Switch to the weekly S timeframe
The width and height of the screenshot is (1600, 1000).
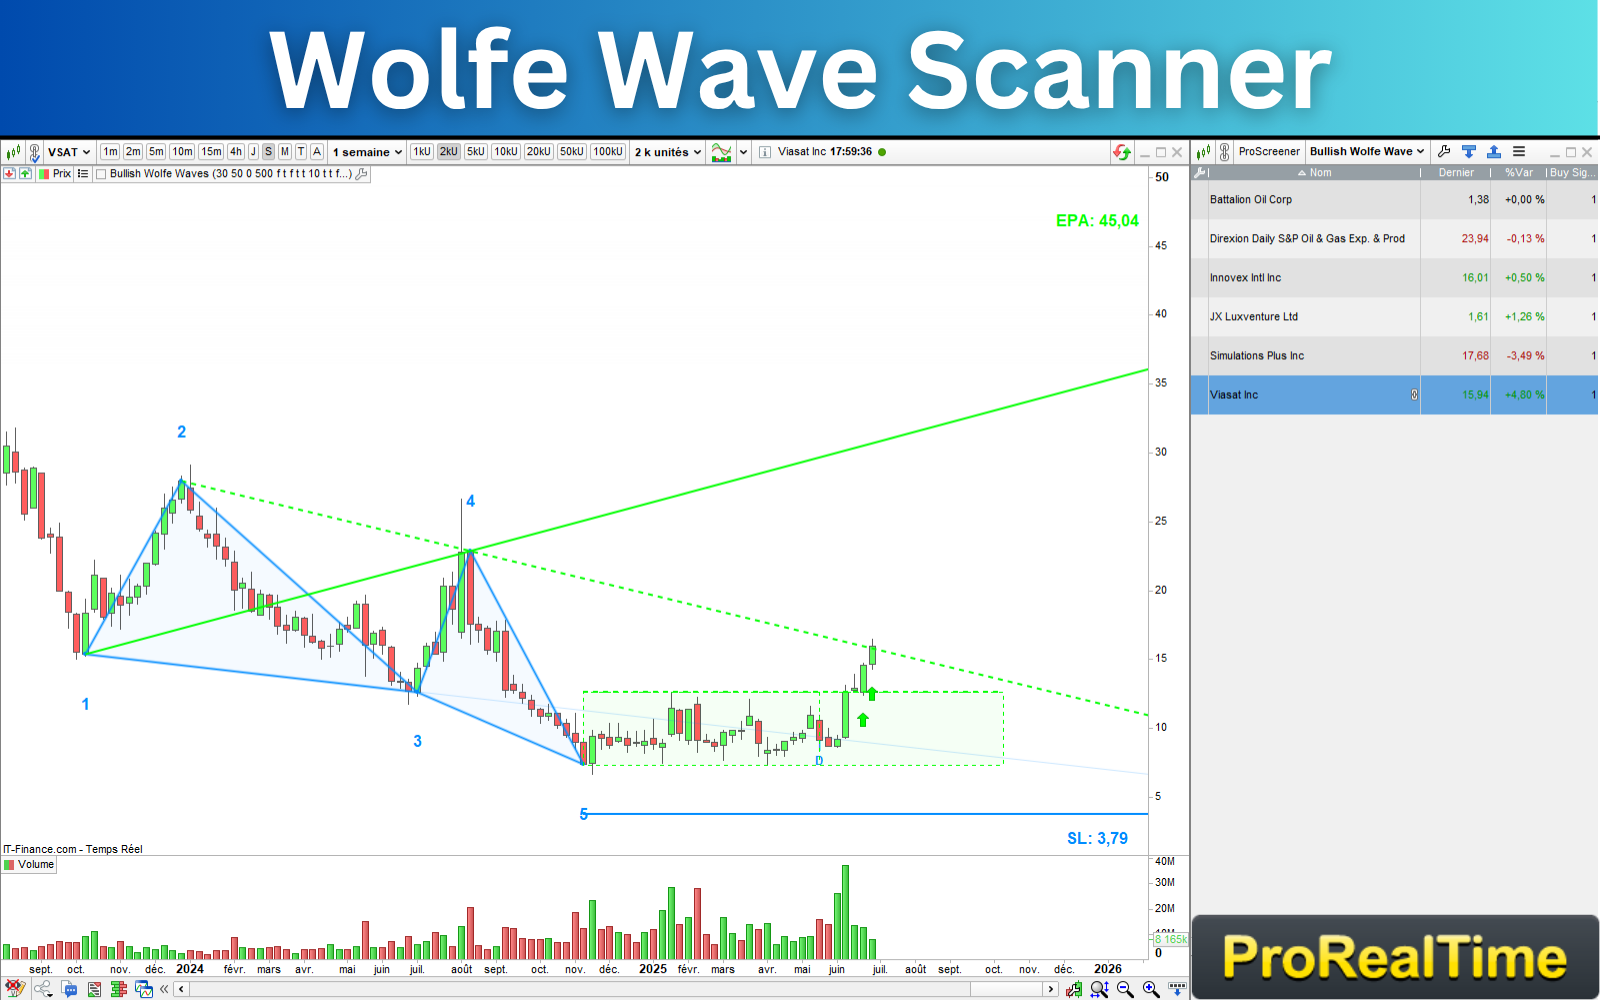click(x=268, y=152)
